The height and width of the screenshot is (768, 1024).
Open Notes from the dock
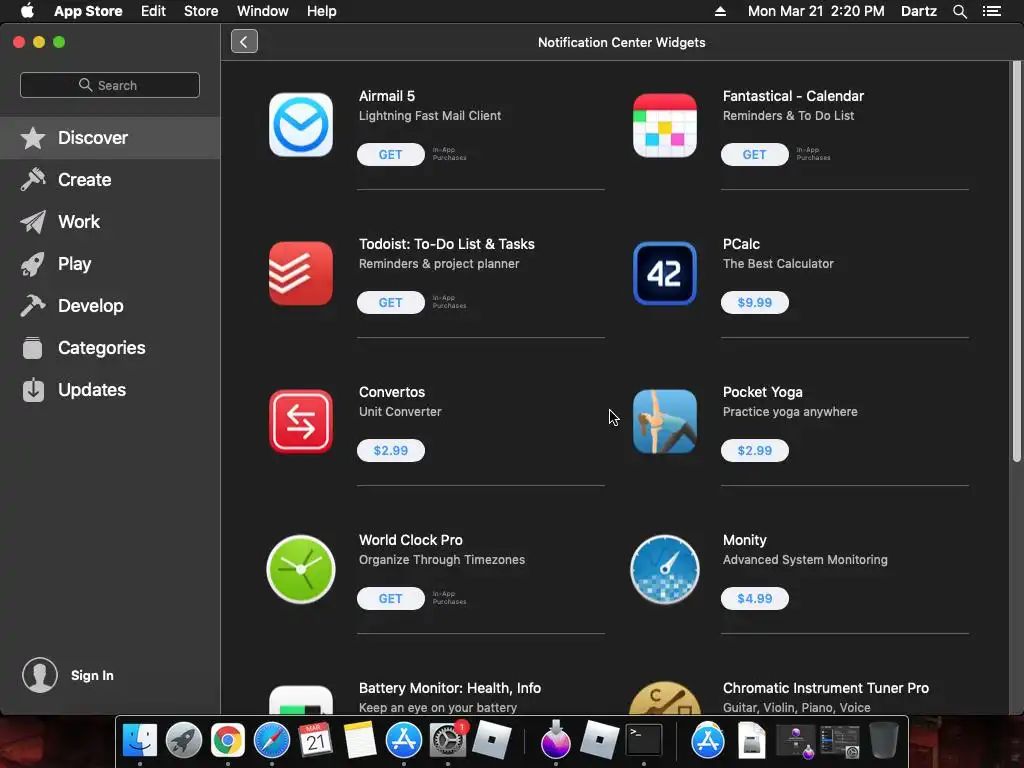click(x=359, y=741)
